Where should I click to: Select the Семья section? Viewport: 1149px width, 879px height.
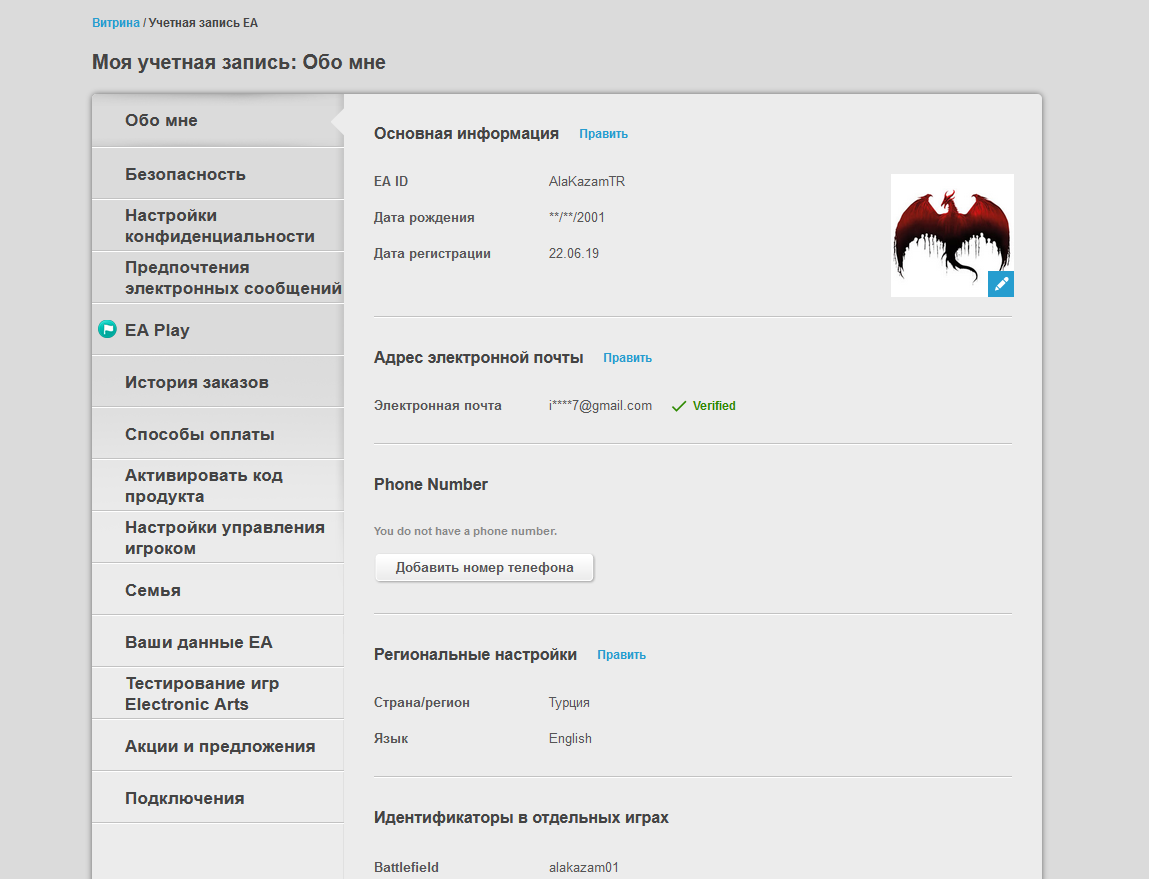click(x=218, y=590)
